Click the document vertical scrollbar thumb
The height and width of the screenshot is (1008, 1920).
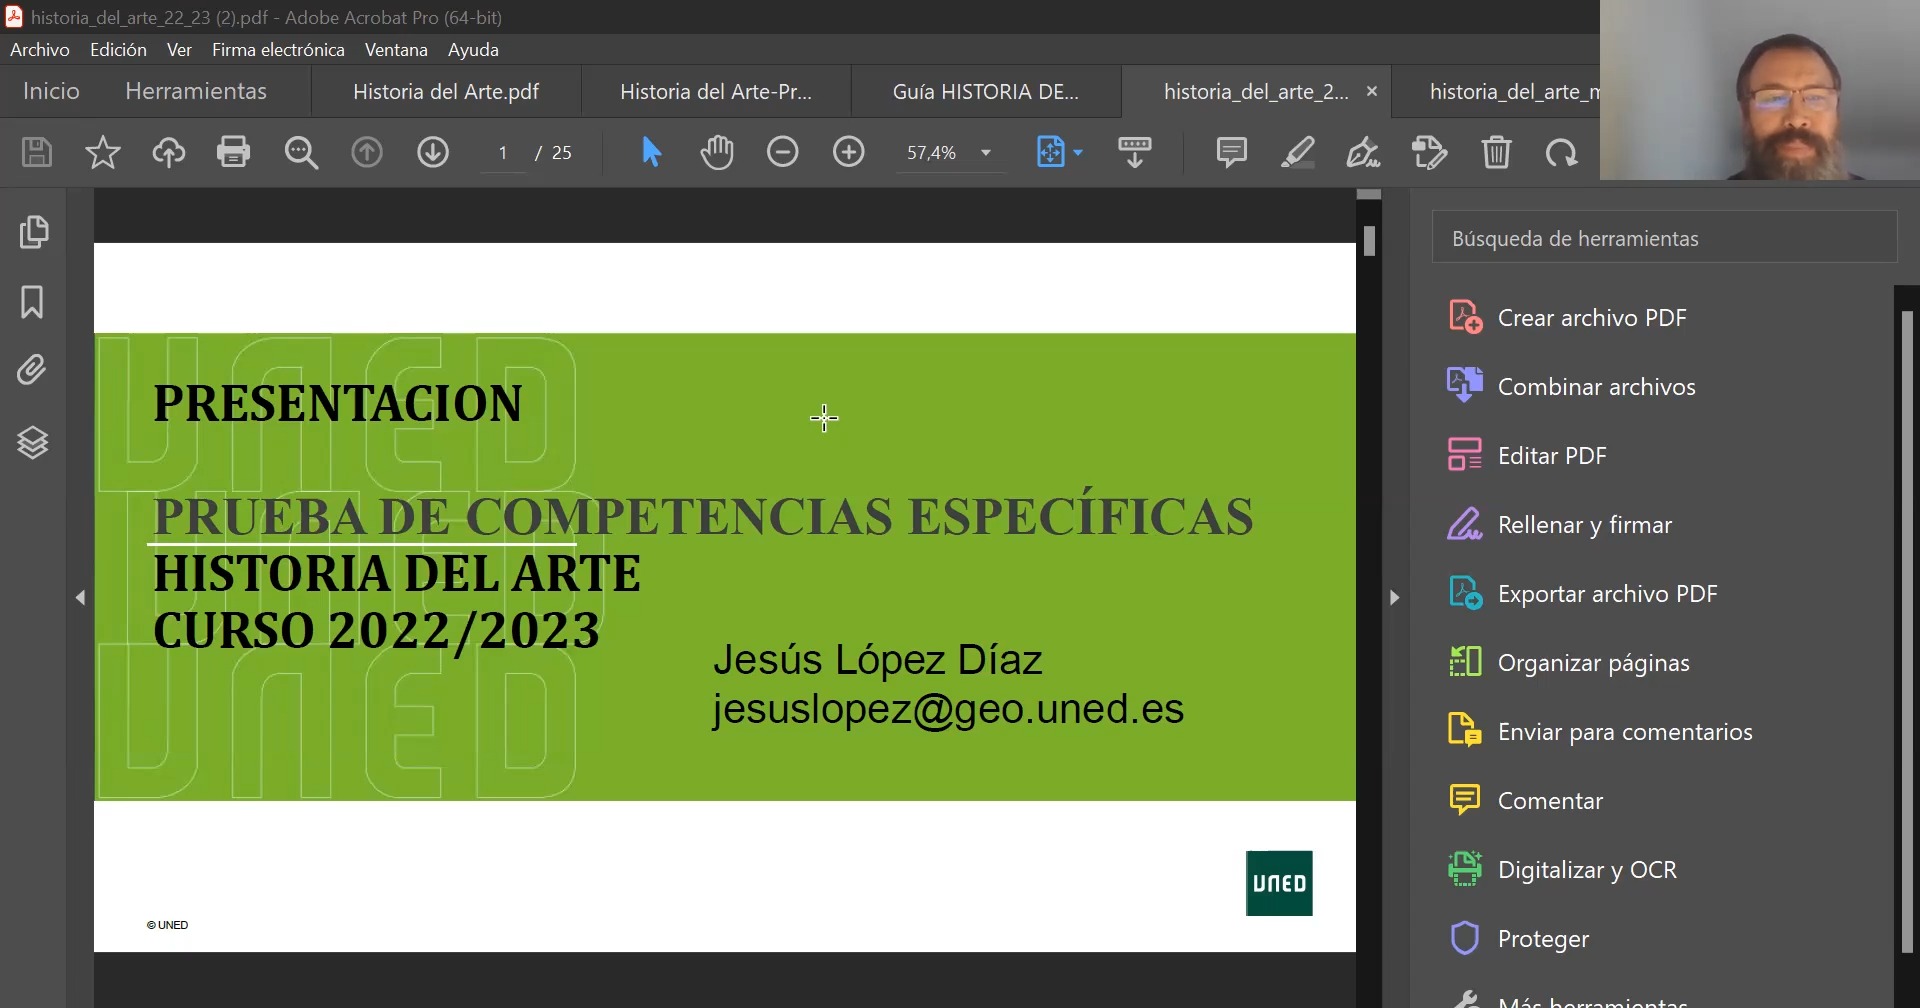click(1369, 241)
